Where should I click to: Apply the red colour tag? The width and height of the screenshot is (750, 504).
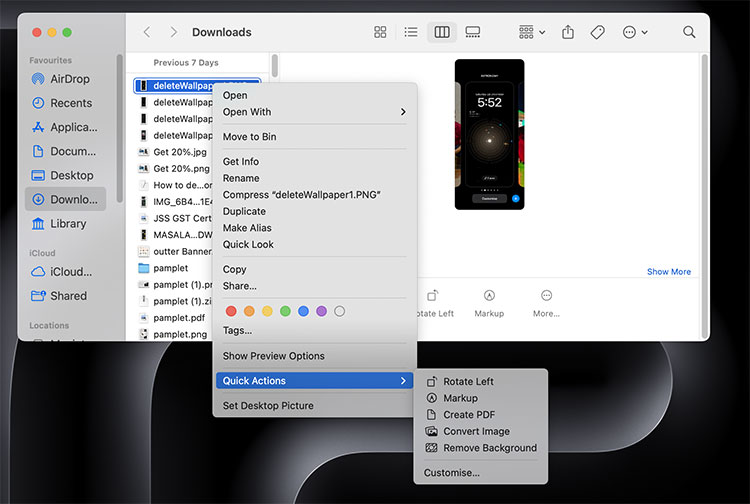pyautogui.click(x=231, y=311)
